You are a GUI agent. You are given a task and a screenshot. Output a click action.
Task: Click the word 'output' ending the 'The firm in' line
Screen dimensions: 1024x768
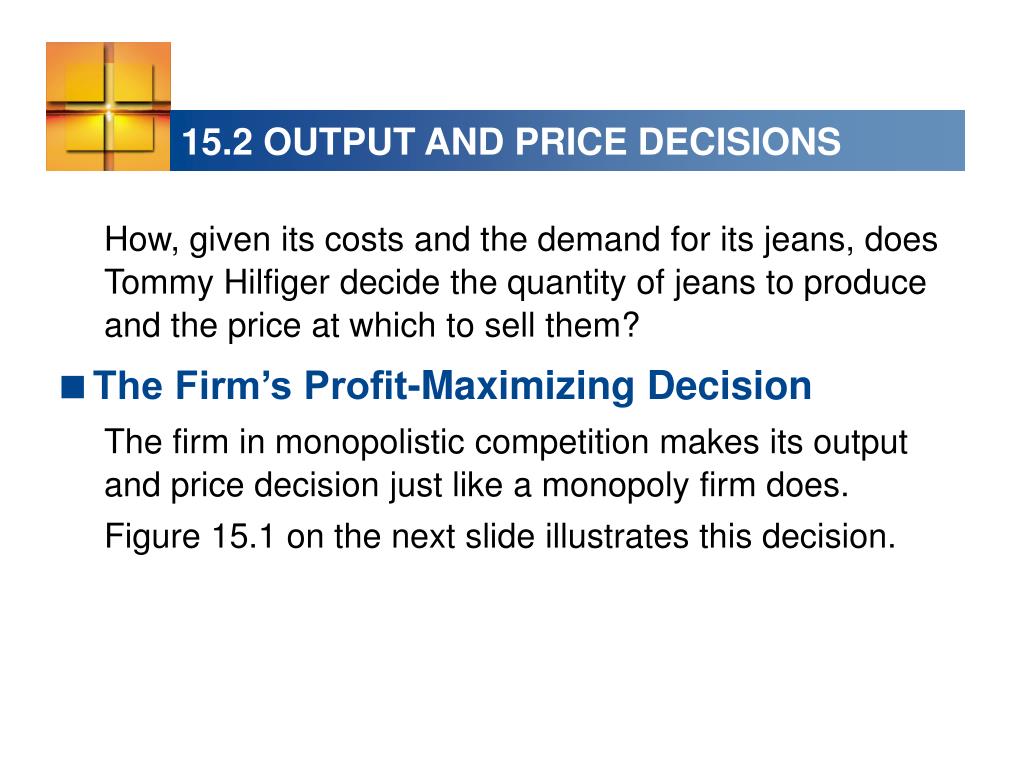coord(860,443)
